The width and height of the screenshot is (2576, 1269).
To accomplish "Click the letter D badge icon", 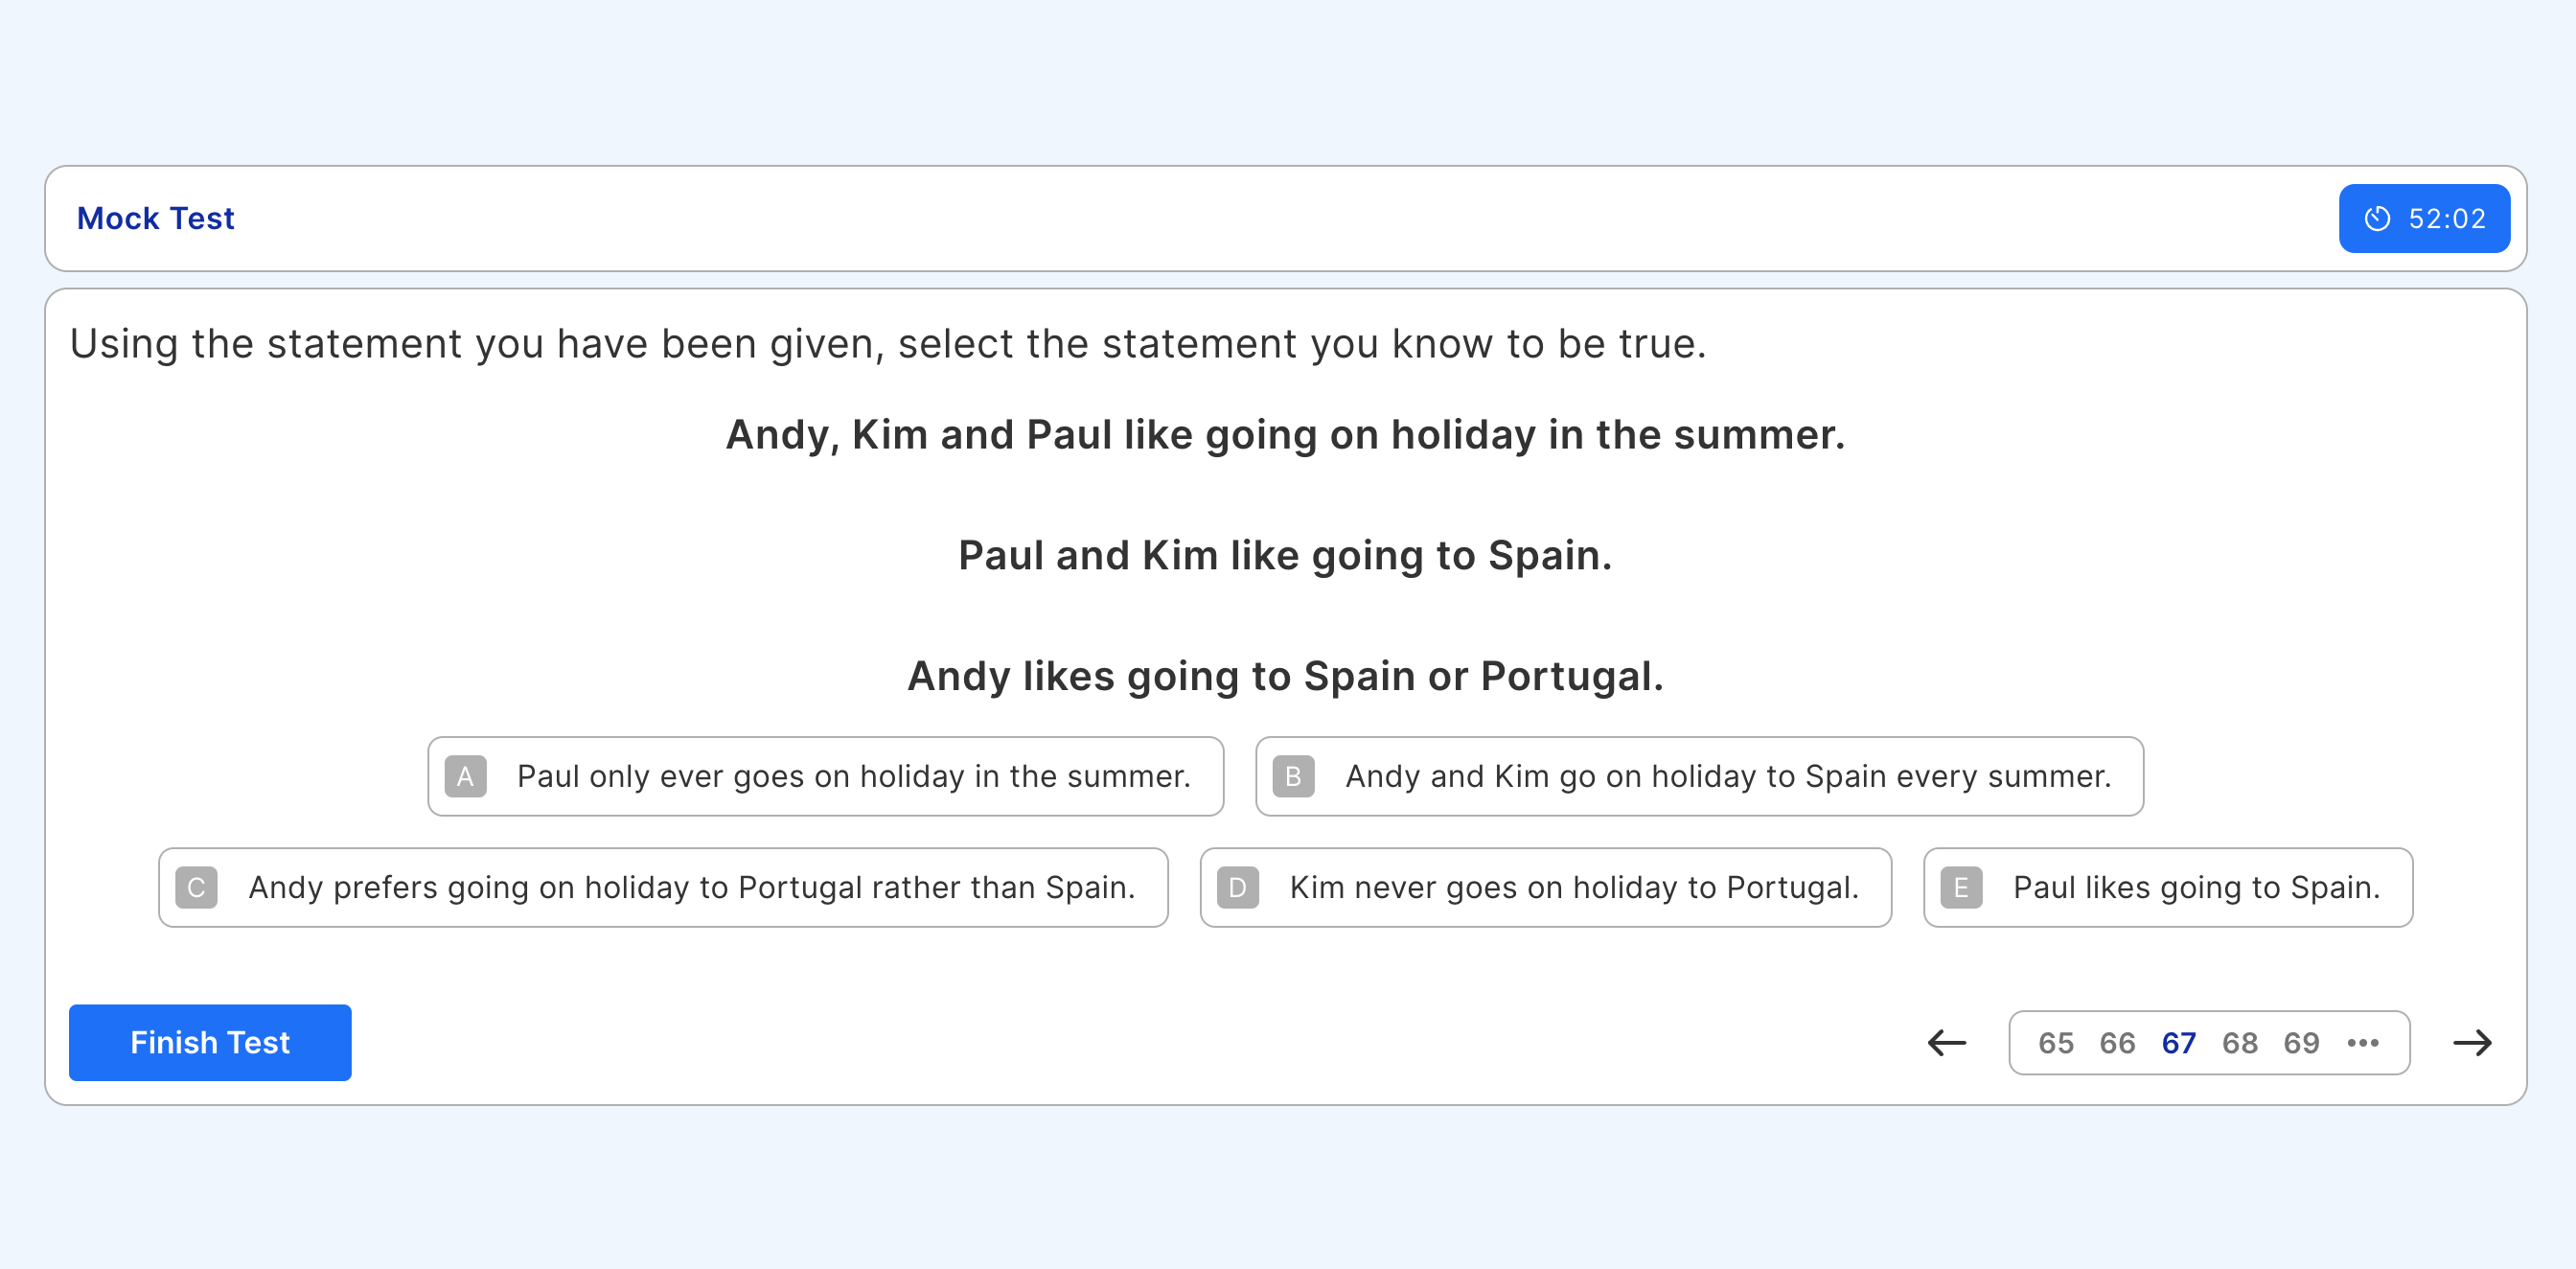I will click(x=1237, y=887).
